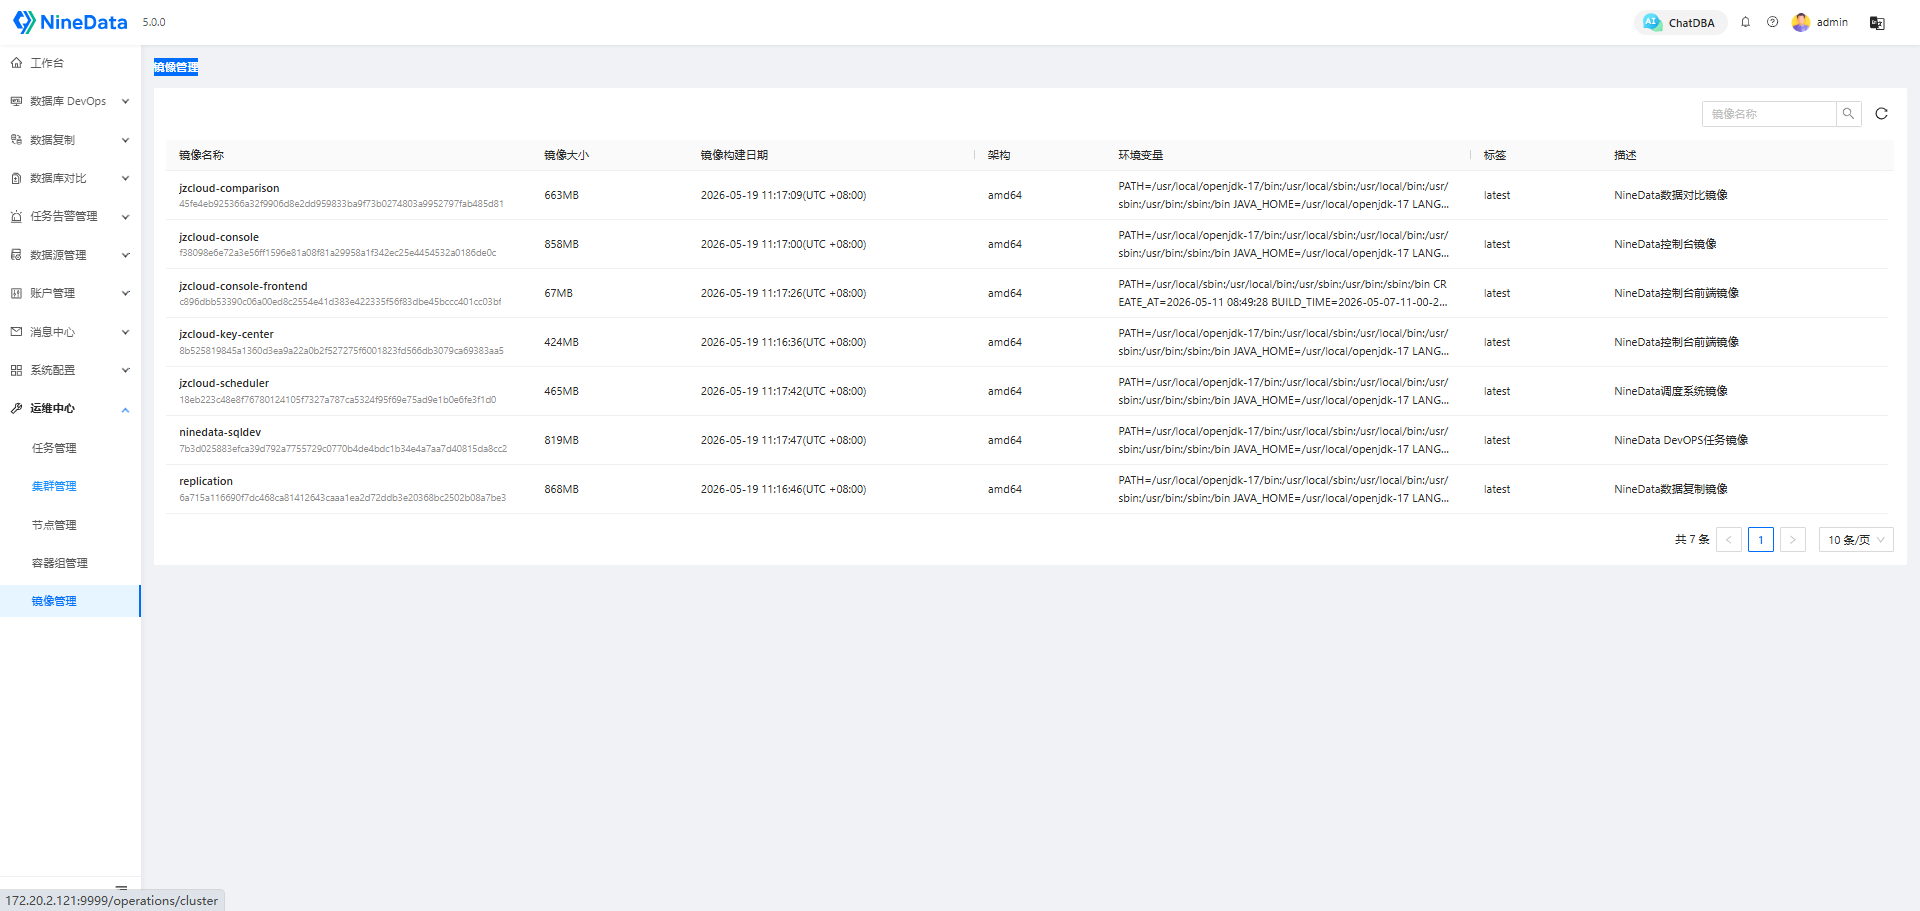
Task: Click the ninedata-sqldev image name
Action: [x=220, y=432]
